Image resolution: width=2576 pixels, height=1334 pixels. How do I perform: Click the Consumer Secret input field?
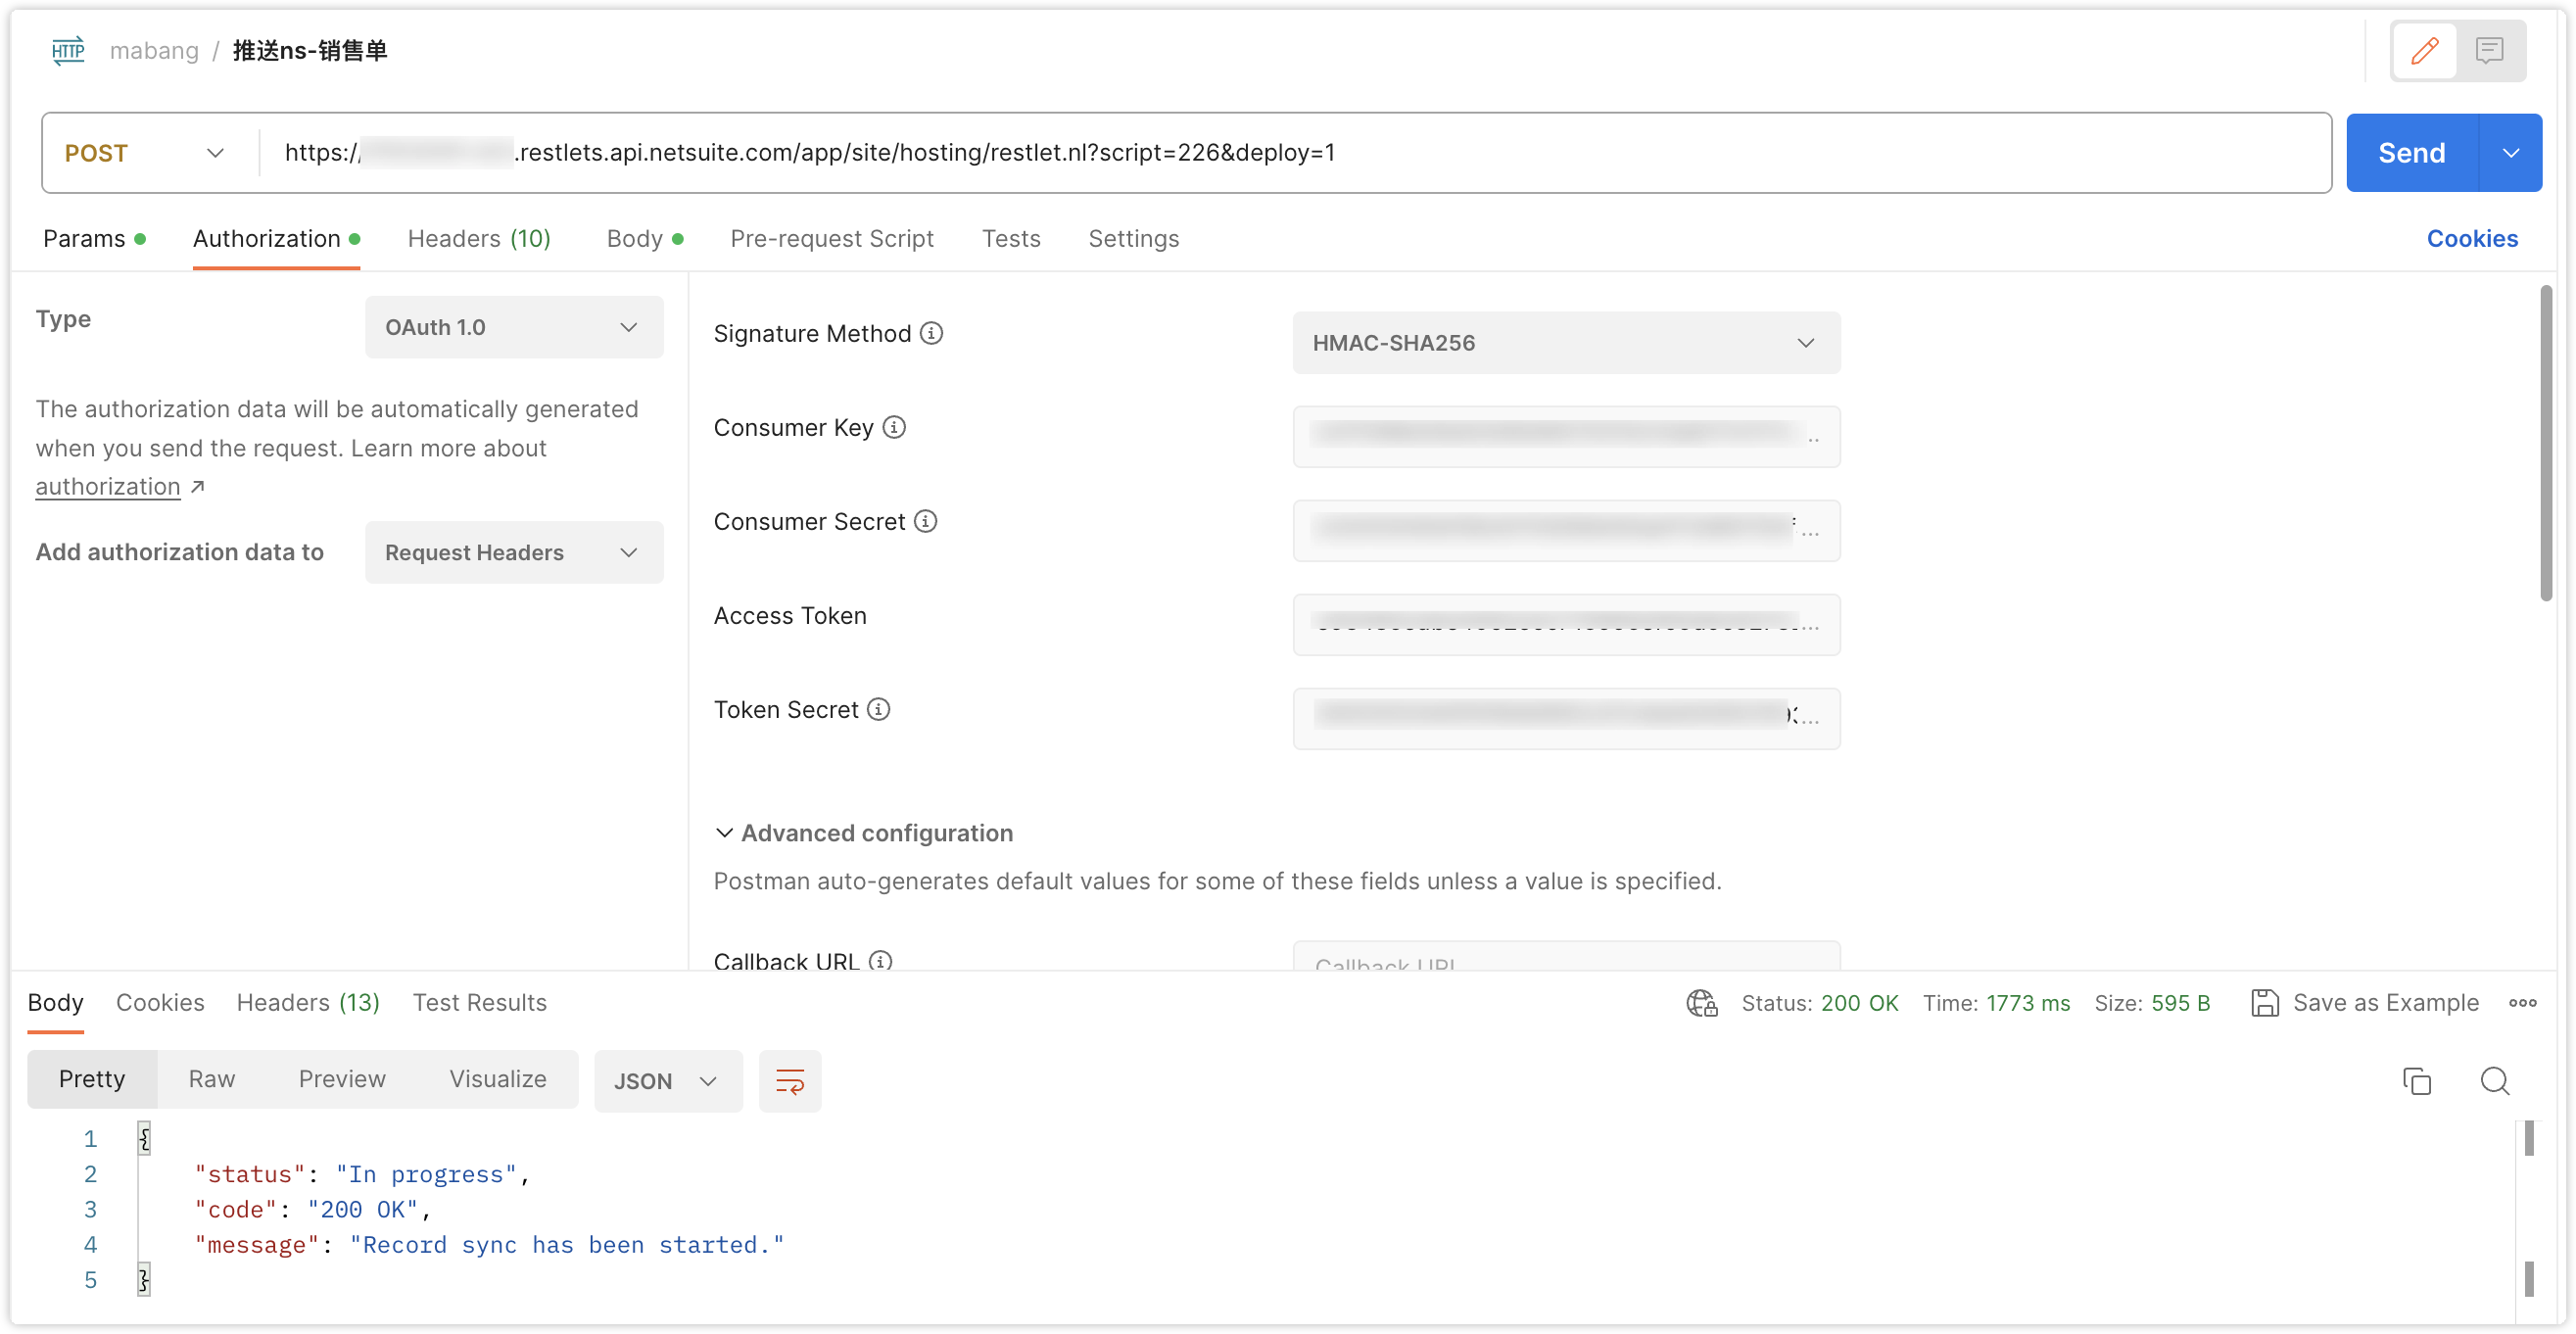[1566, 531]
